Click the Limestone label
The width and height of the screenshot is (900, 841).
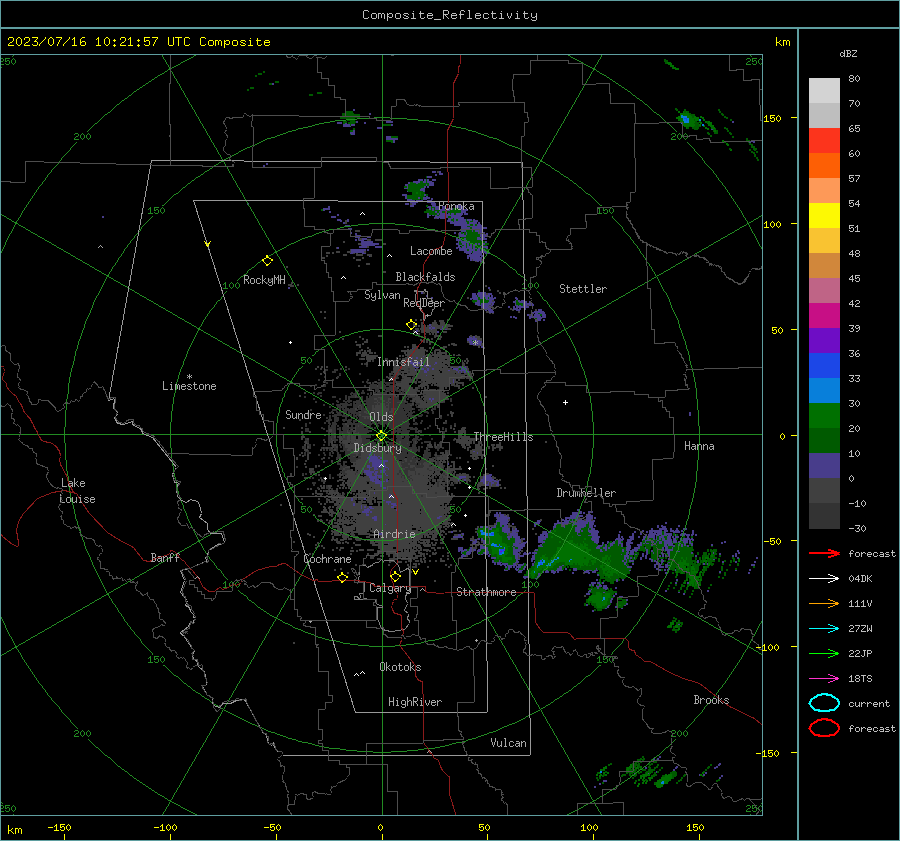click(x=189, y=386)
